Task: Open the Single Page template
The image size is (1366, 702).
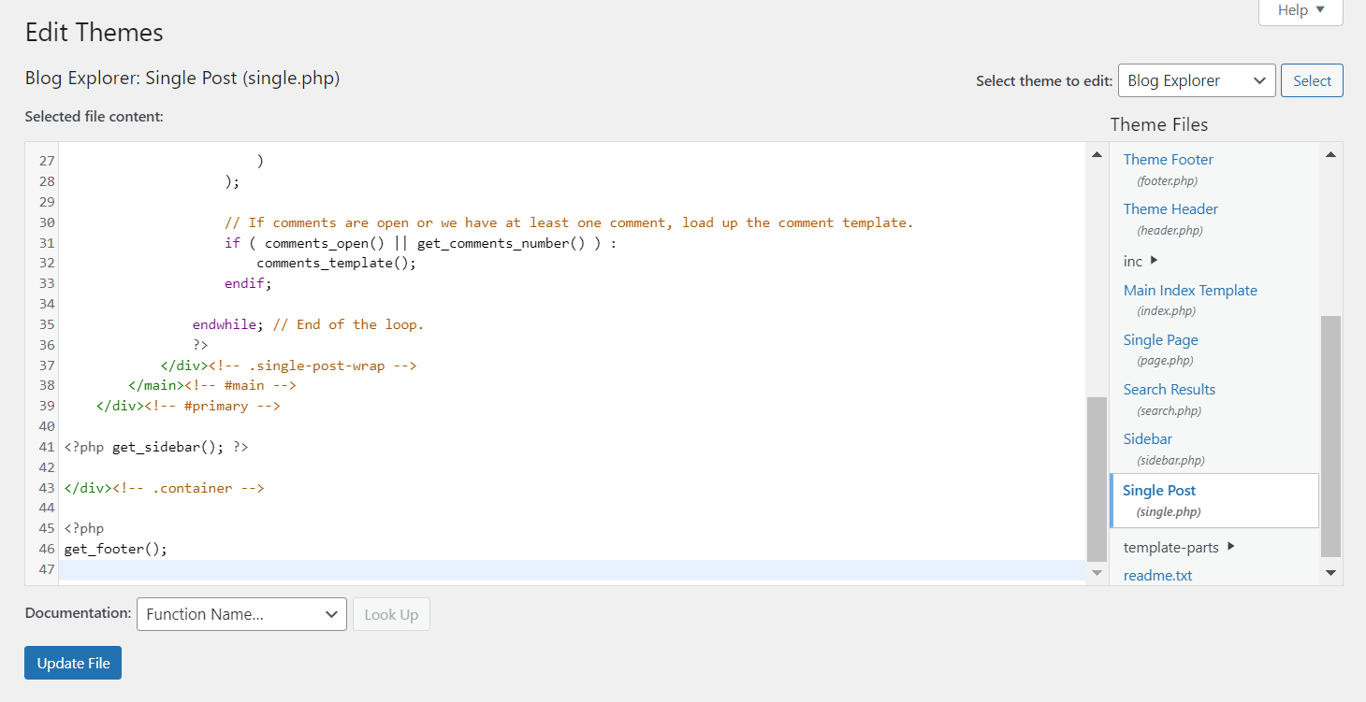Action: pos(1160,339)
